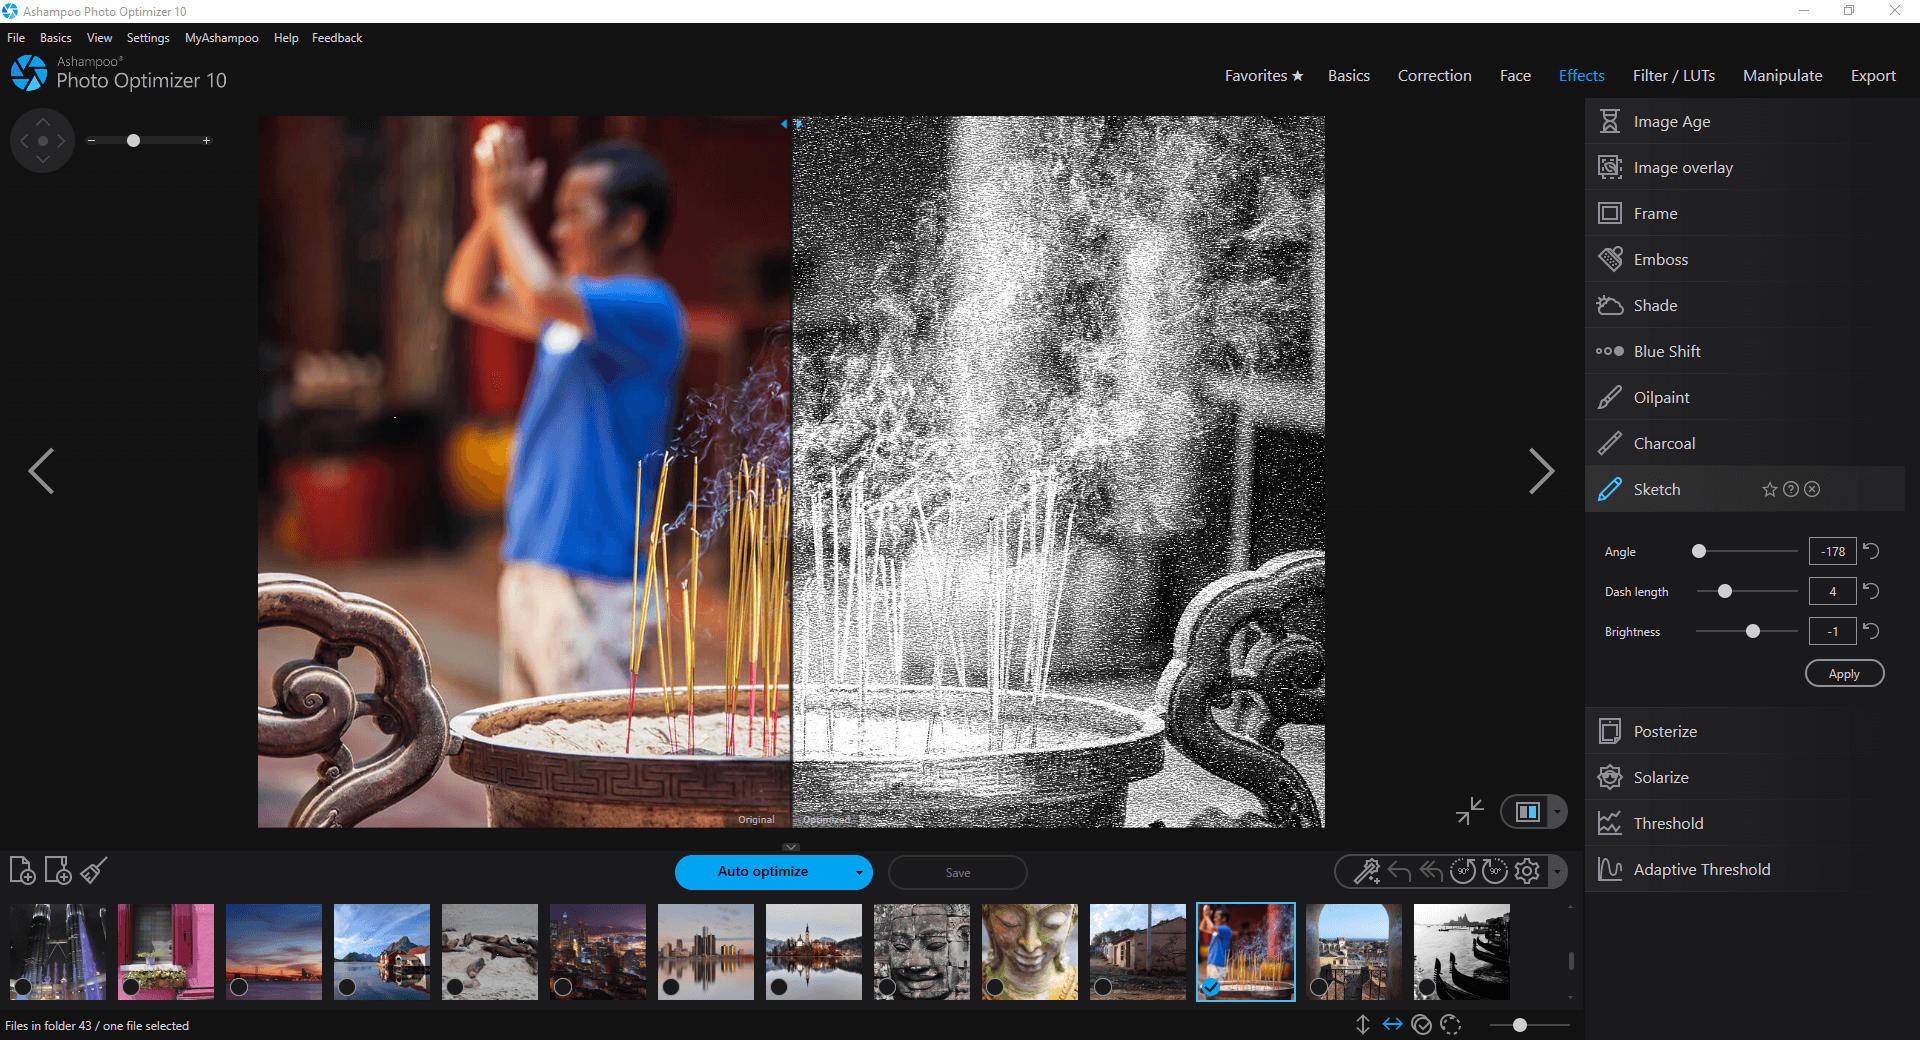Add Sketch effect to favorites star
This screenshot has height=1040, width=1920.
pos(1768,489)
